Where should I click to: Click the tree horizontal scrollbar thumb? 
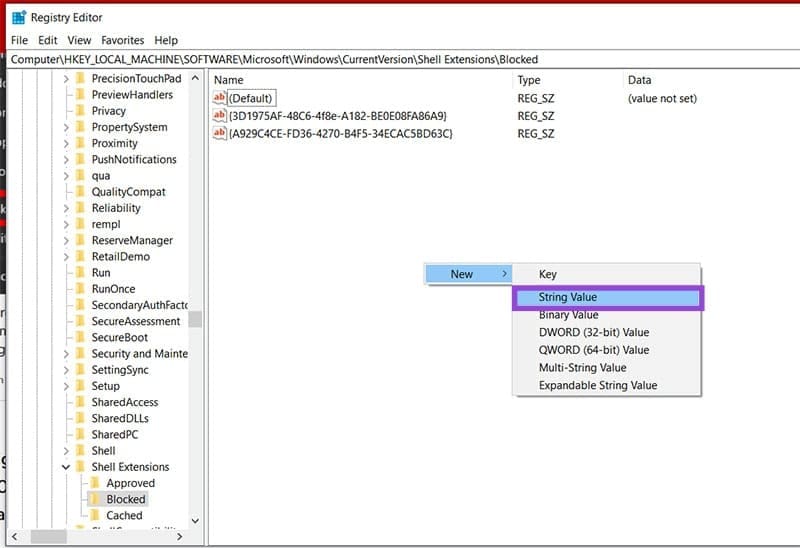(x=48, y=537)
